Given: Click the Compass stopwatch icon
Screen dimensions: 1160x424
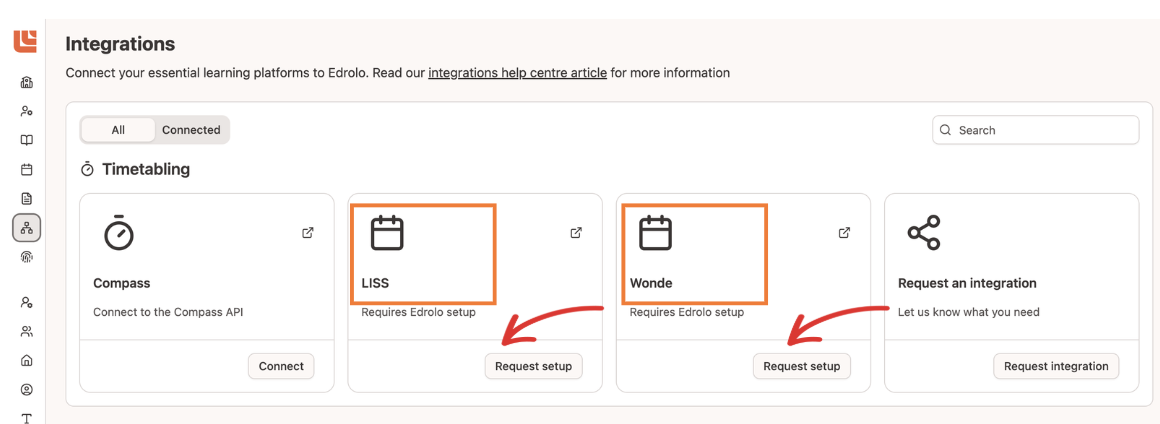Looking at the screenshot, I should point(119,233).
